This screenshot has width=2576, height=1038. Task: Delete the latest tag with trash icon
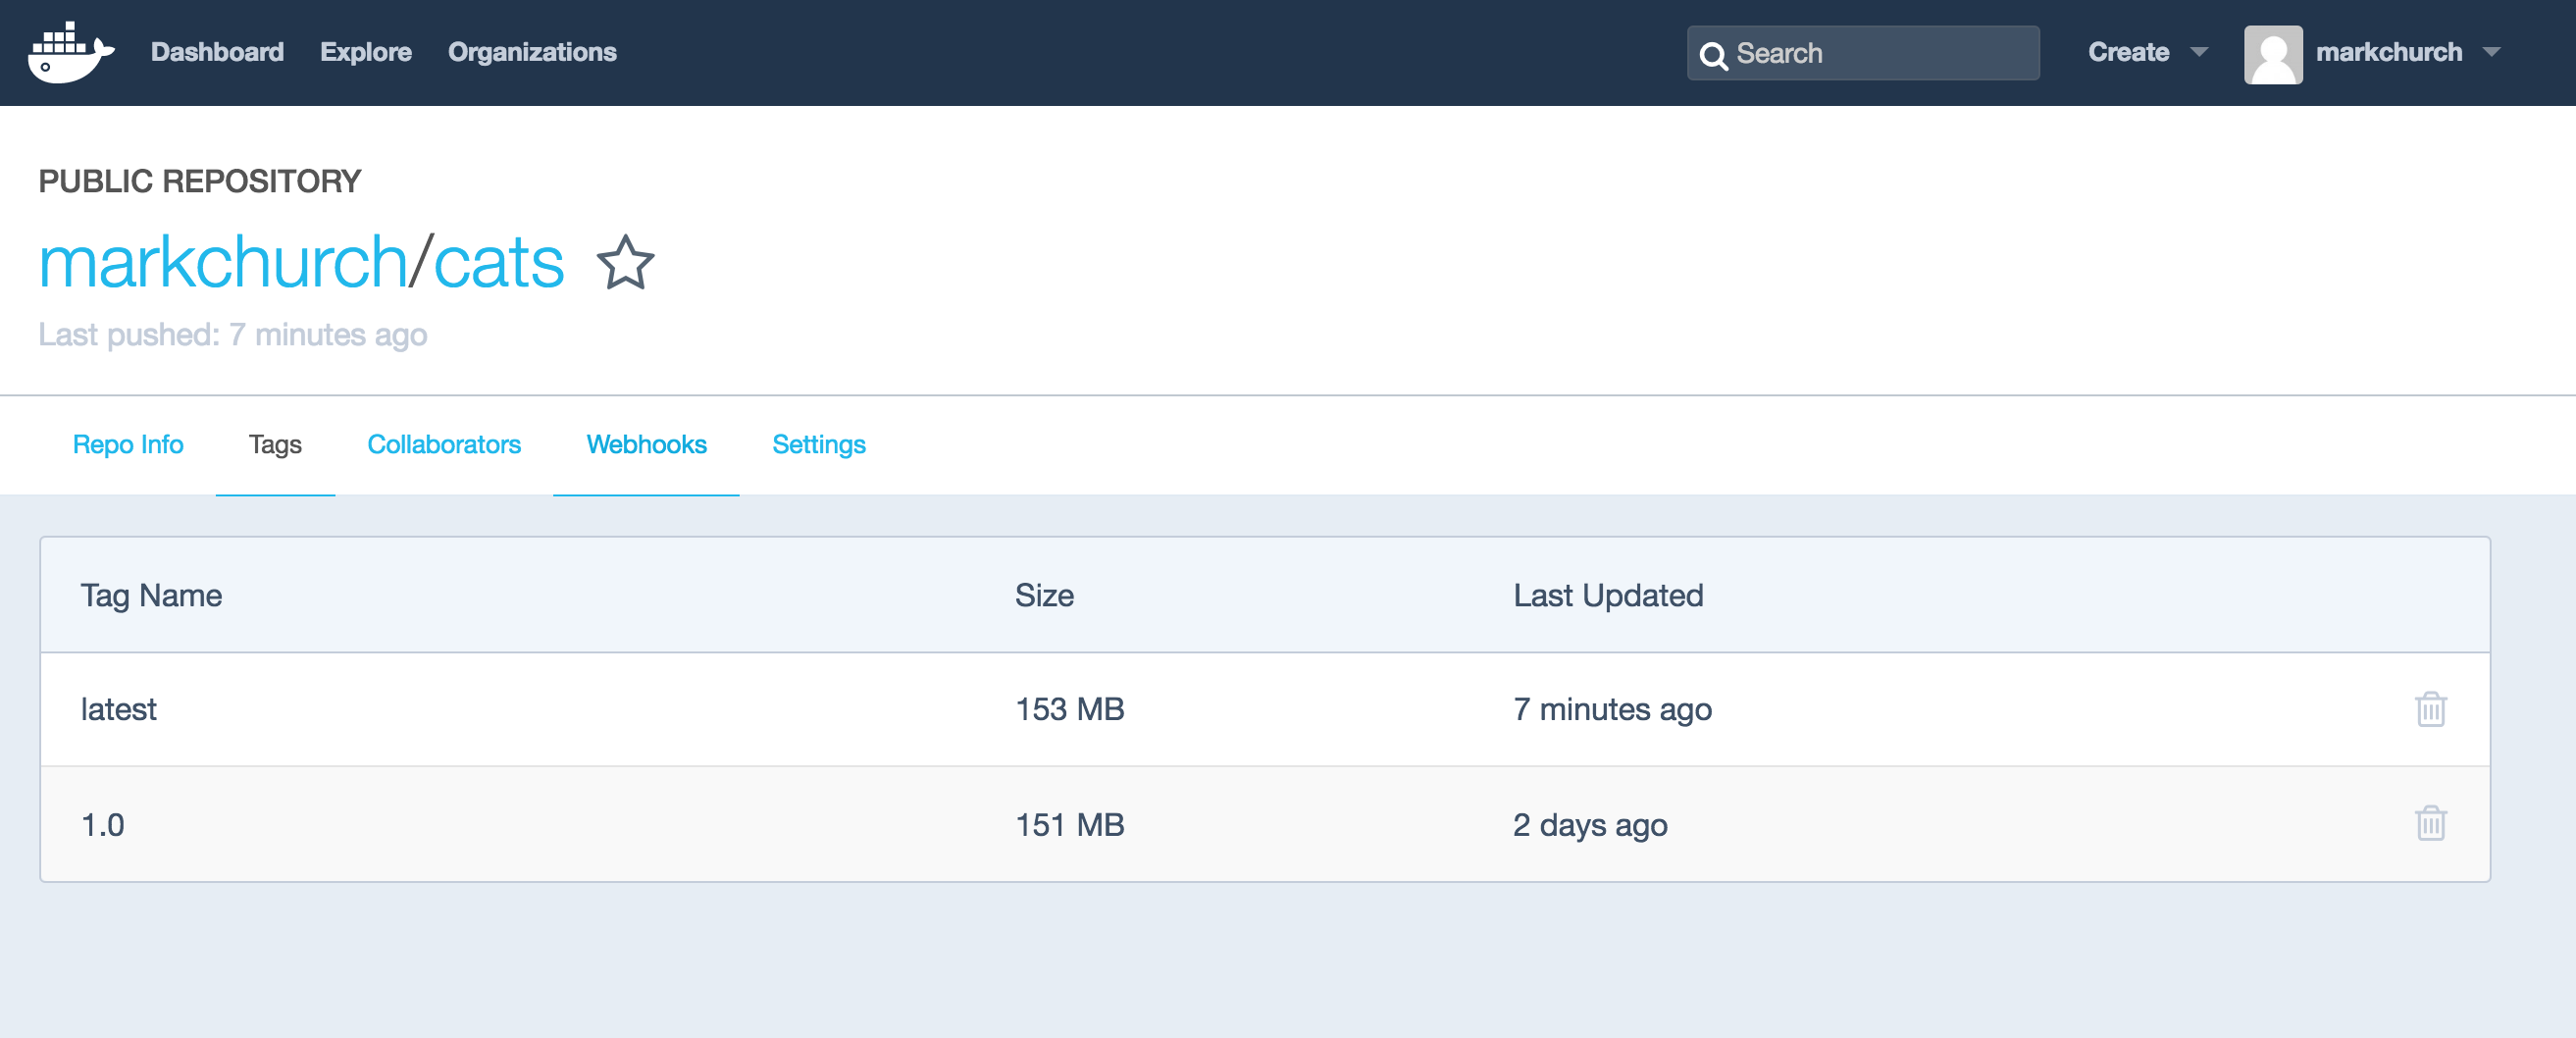tap(2430, 709)
